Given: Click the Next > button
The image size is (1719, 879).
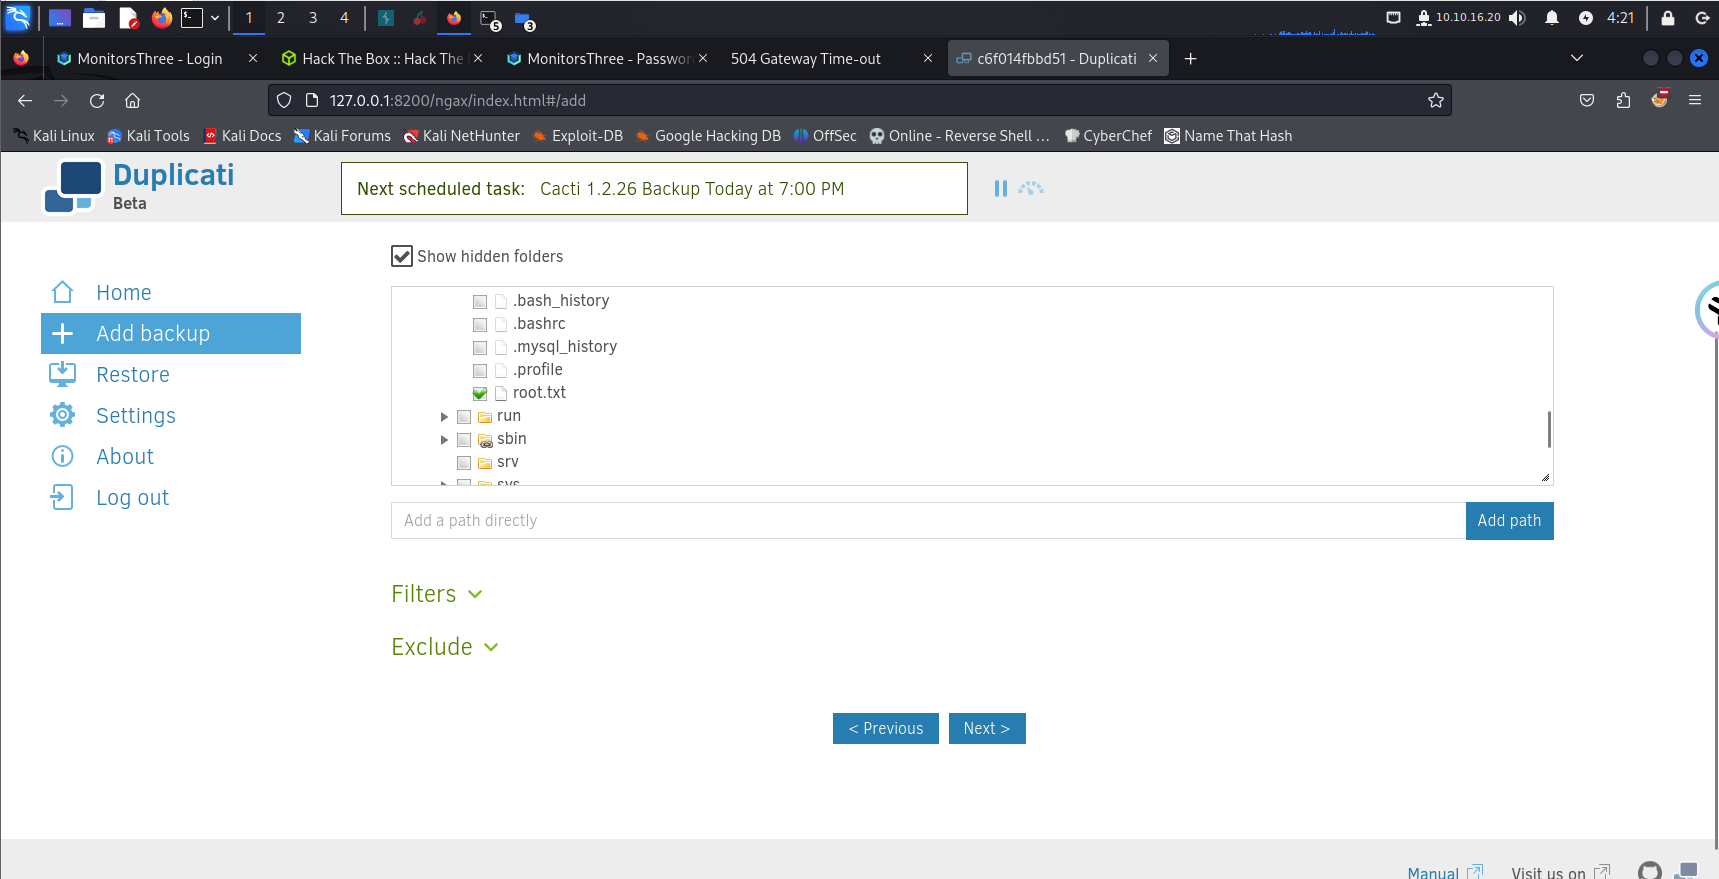Looking at the screenshot, I should coord(986,728).
